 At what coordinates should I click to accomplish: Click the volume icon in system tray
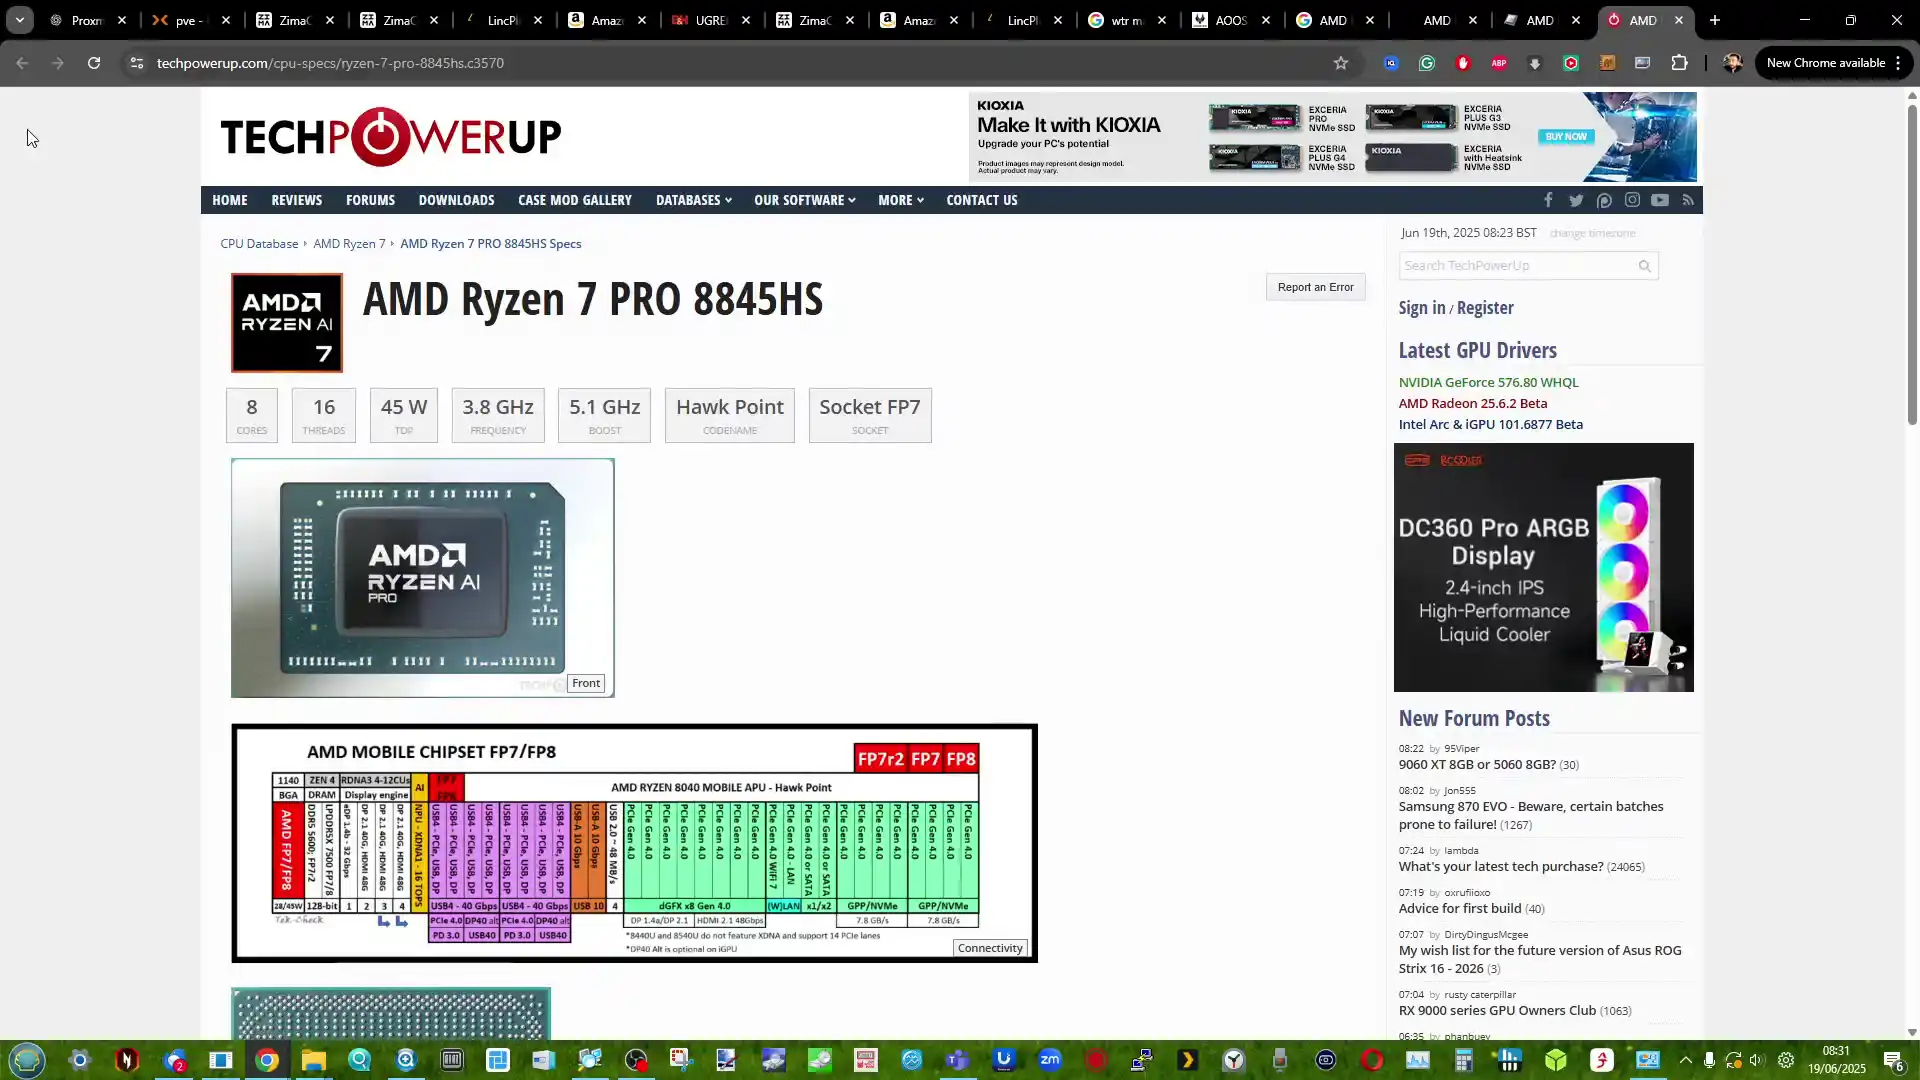pos(1757,1061)
